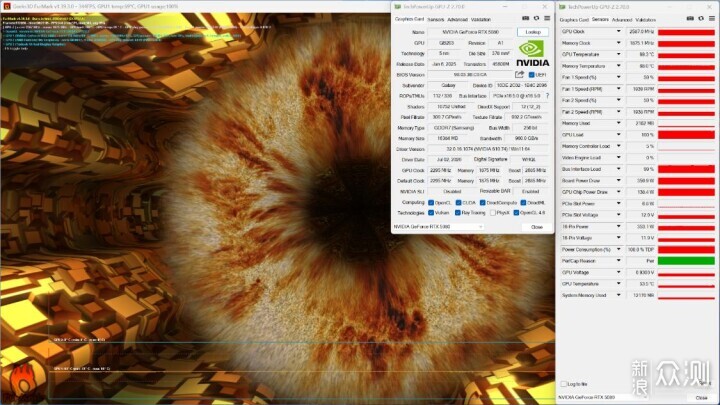720x405 pixels.
Task: Click the '2587.0 MHz' GPU Clock reading
Action: (x=641, y=31)
